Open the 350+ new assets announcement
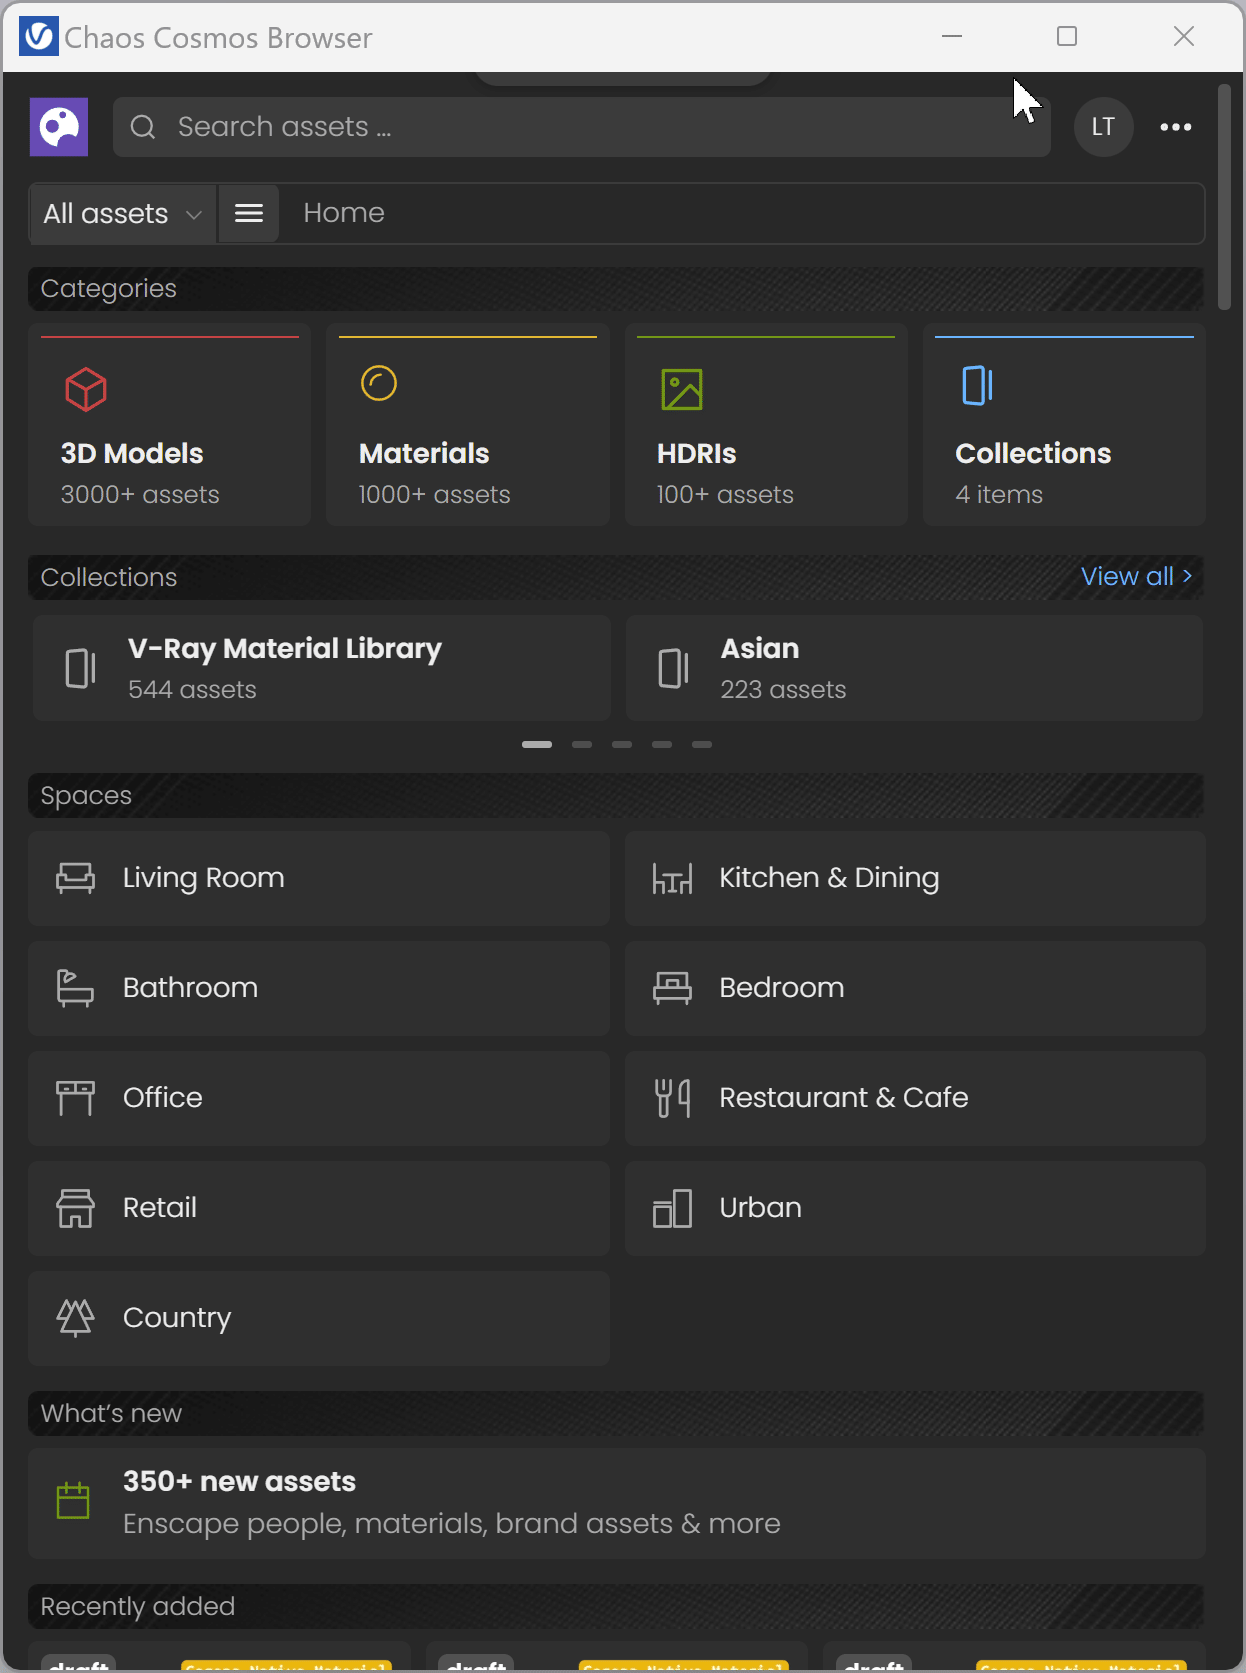This screenshot has height=1673, width=1246. 617,1503
